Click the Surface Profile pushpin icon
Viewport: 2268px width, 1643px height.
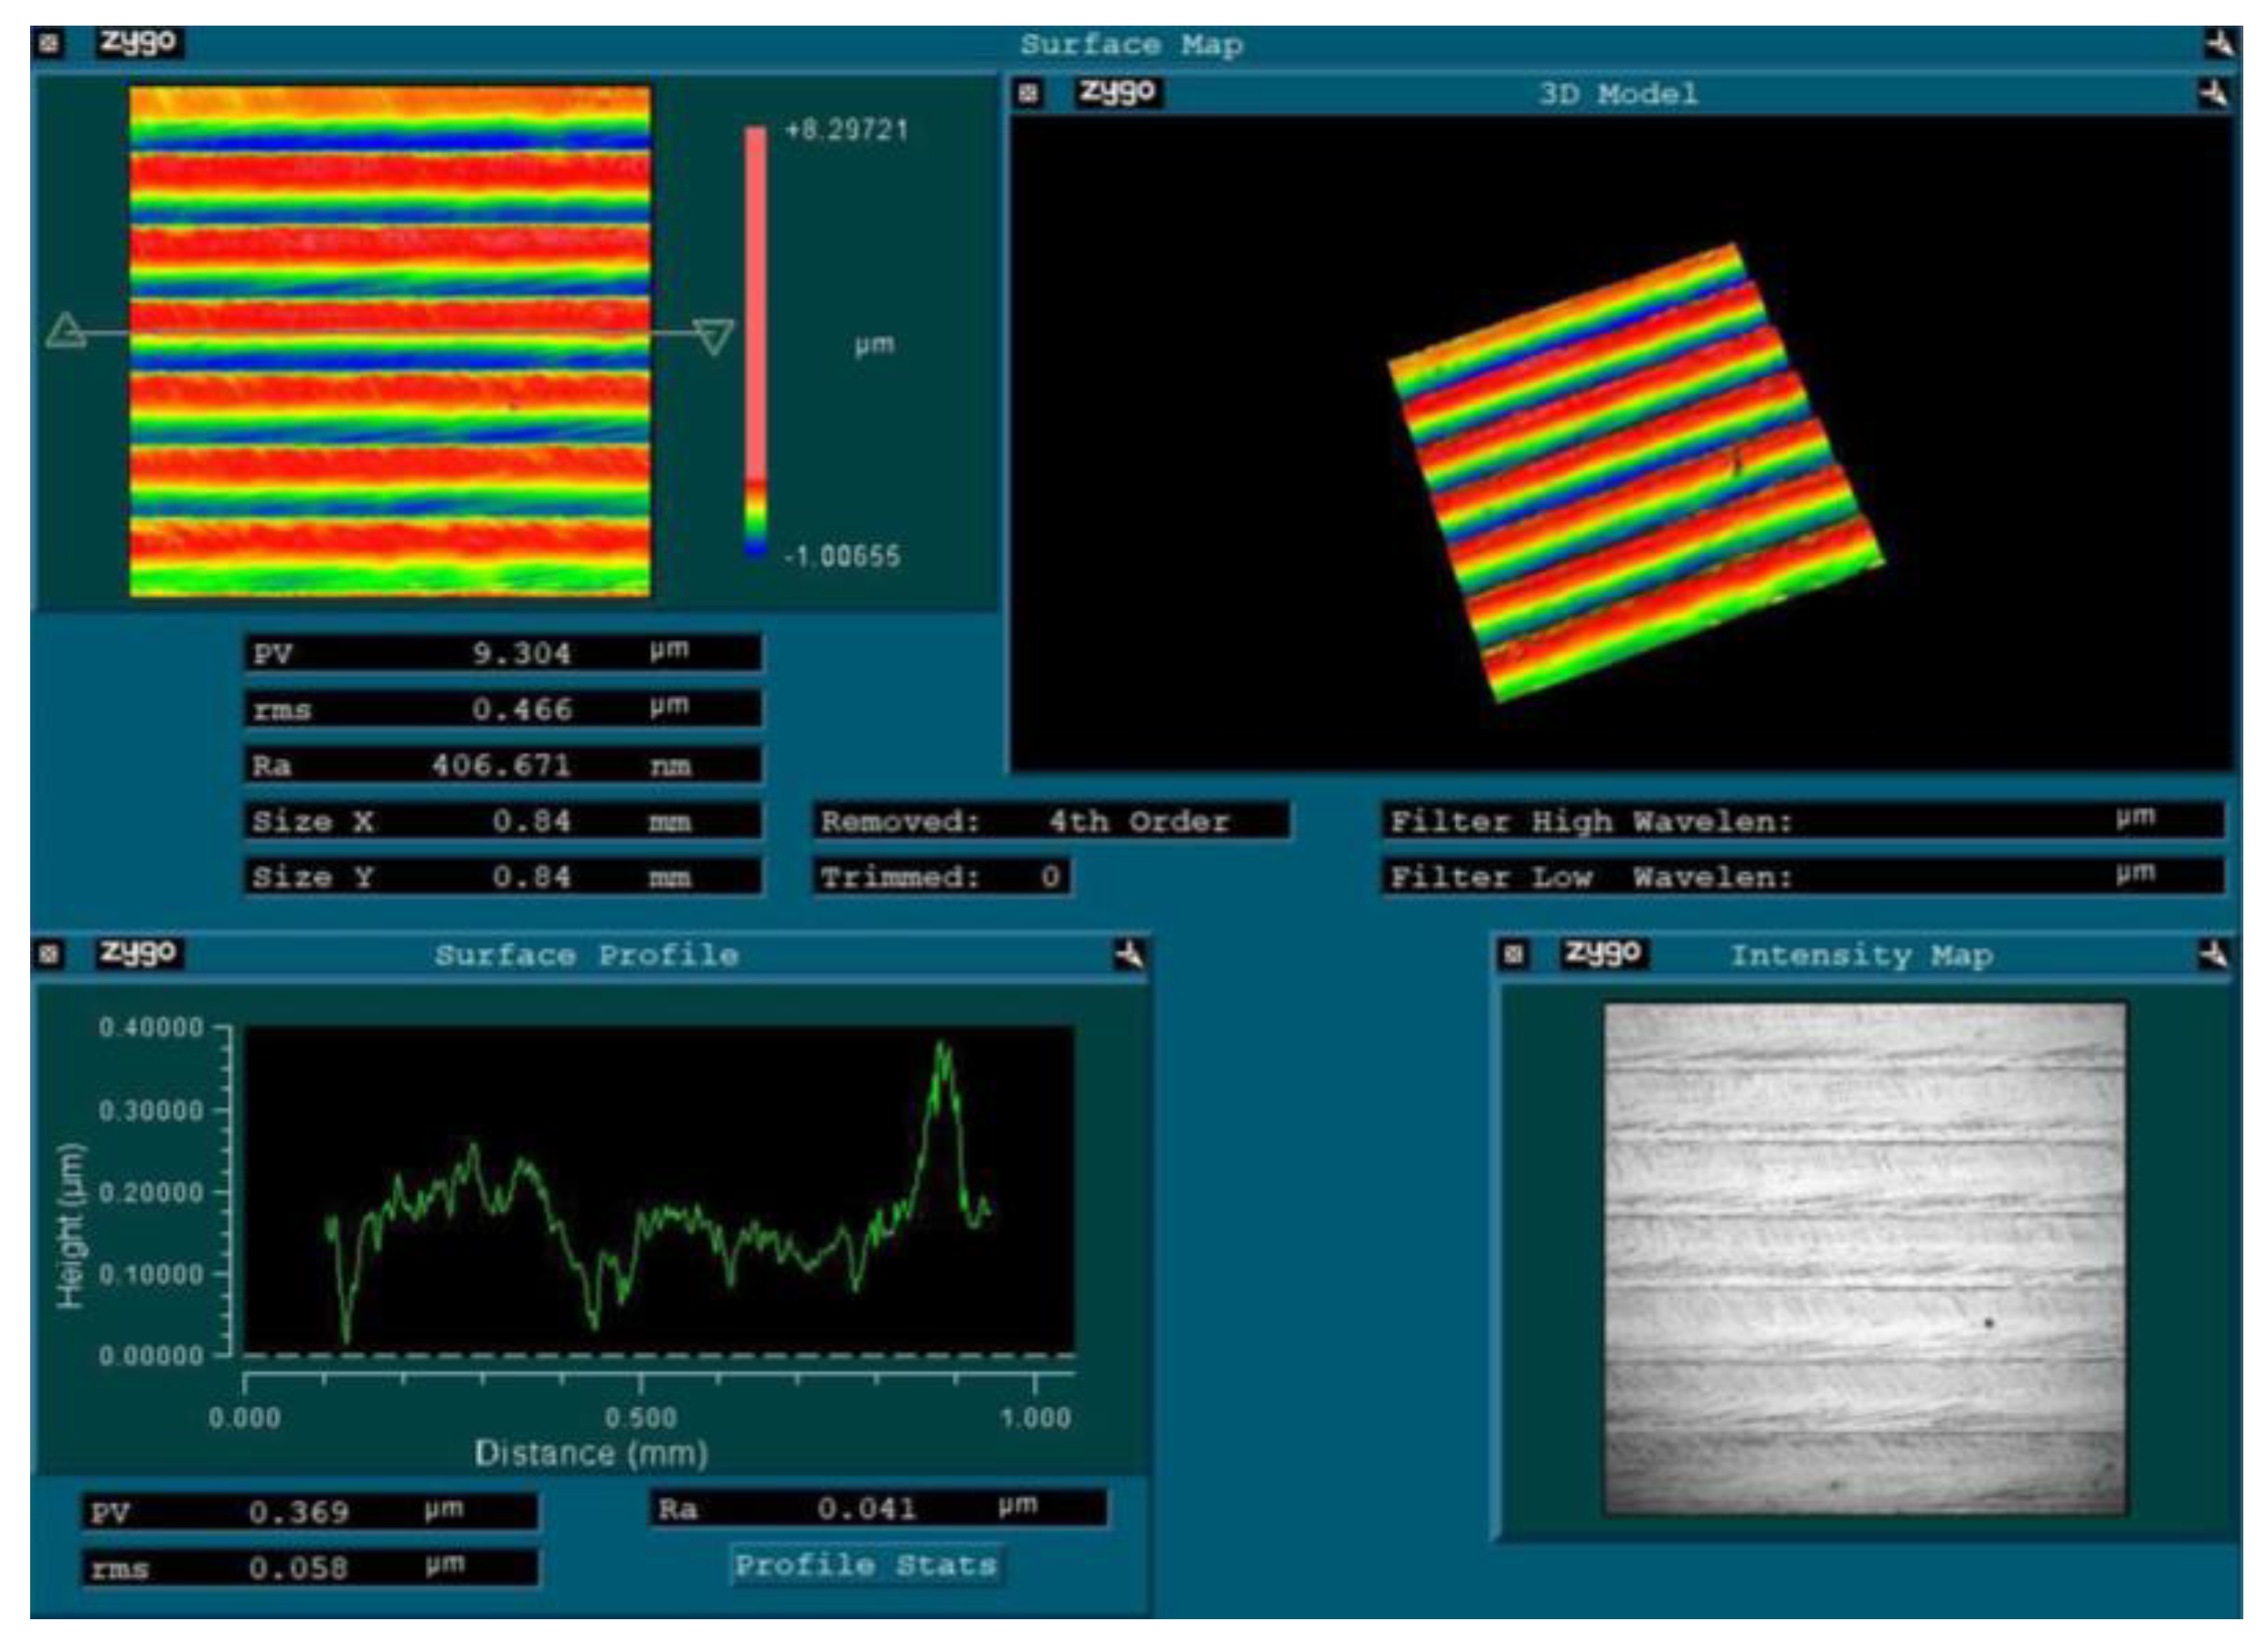(x=1129, y=954)
